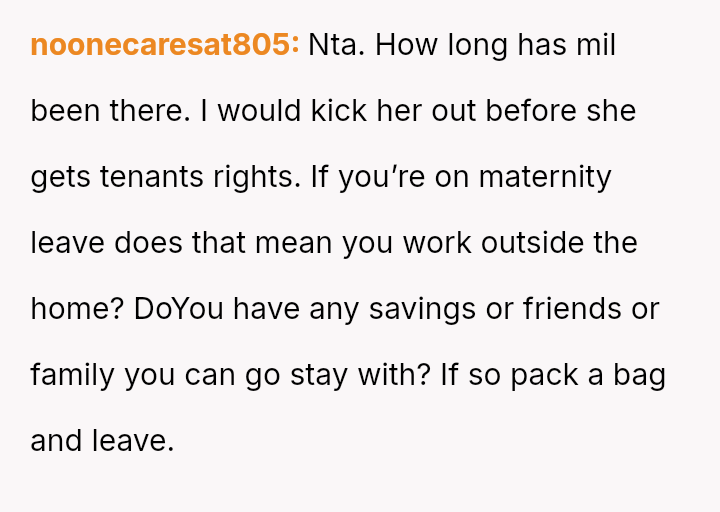Click the word "family"

click(74, 375)
